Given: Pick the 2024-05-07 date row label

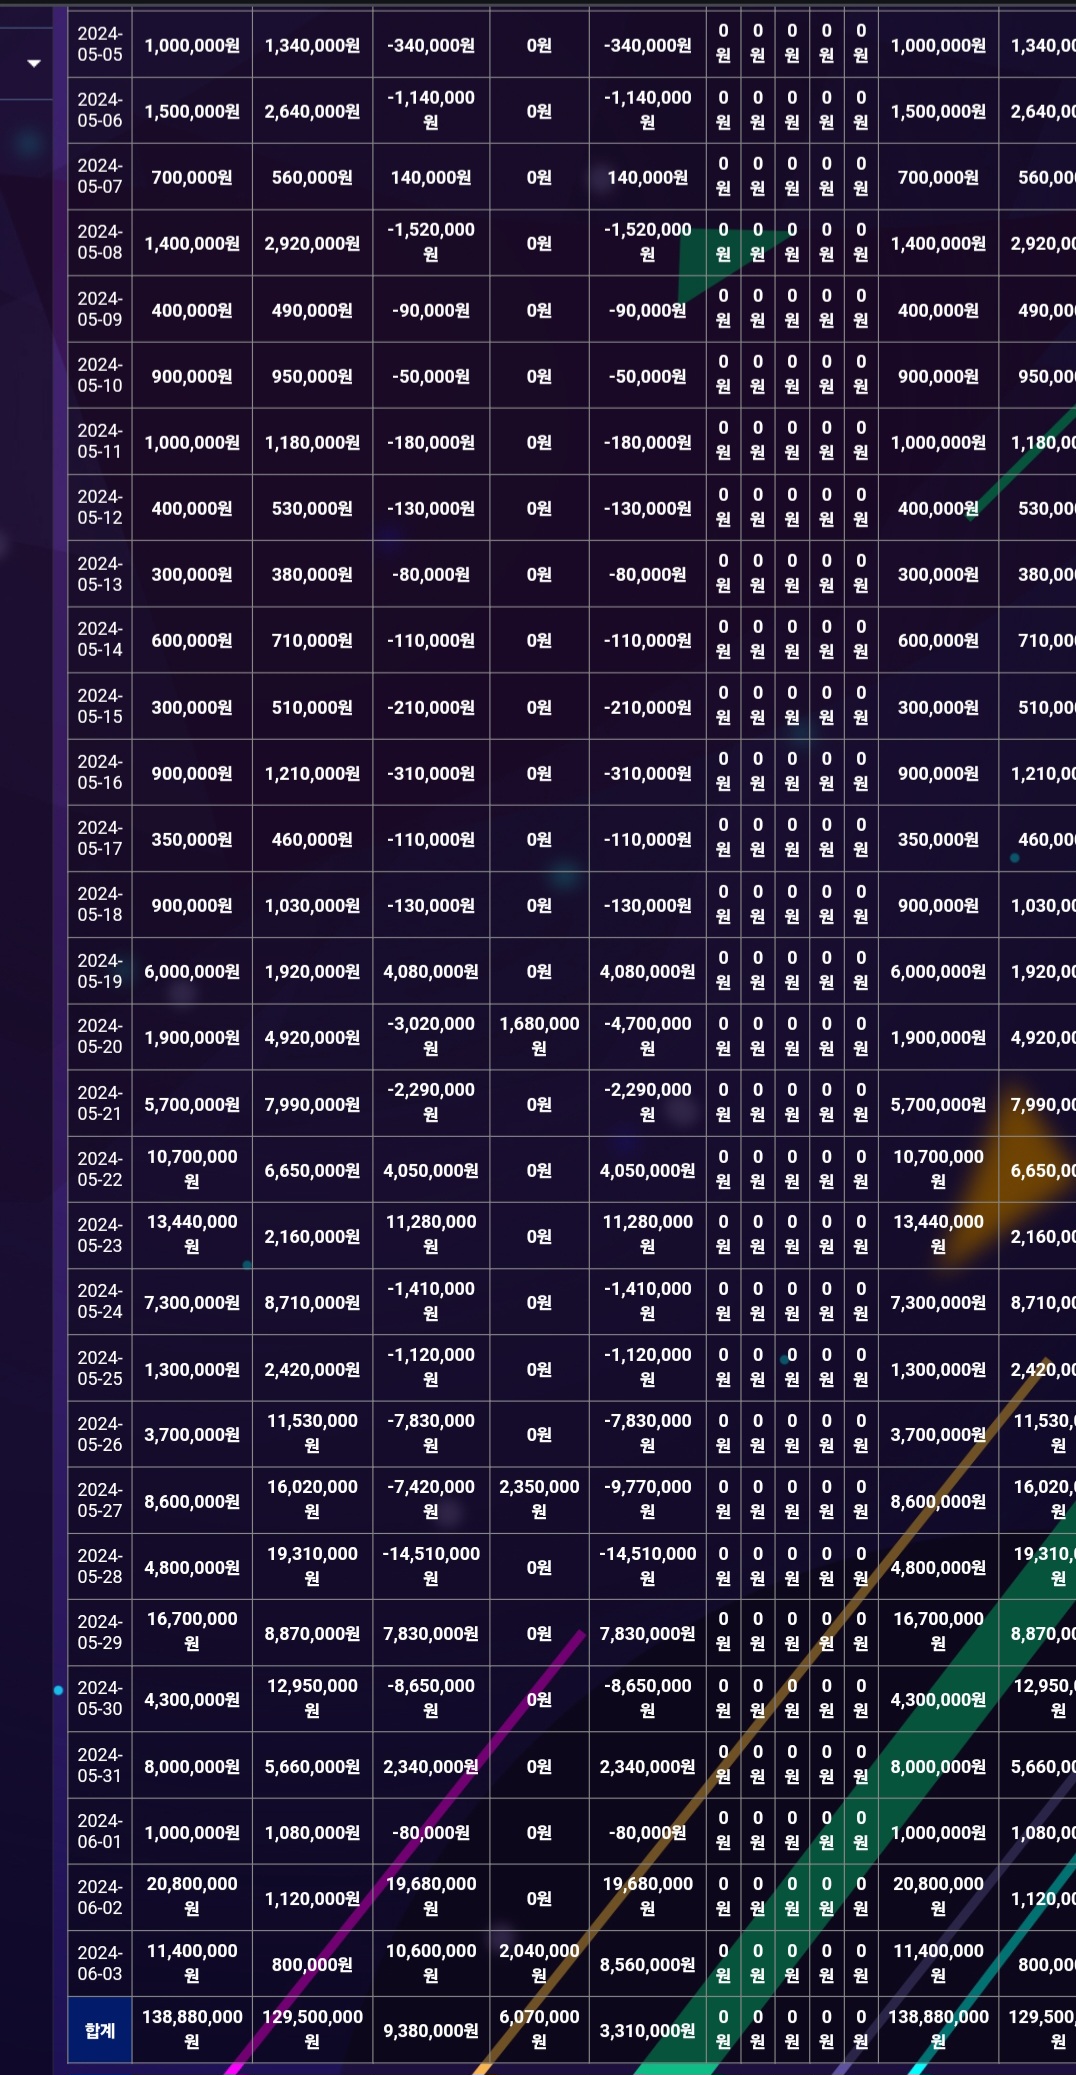Looking at the screenshot, I should pos(100,177).
